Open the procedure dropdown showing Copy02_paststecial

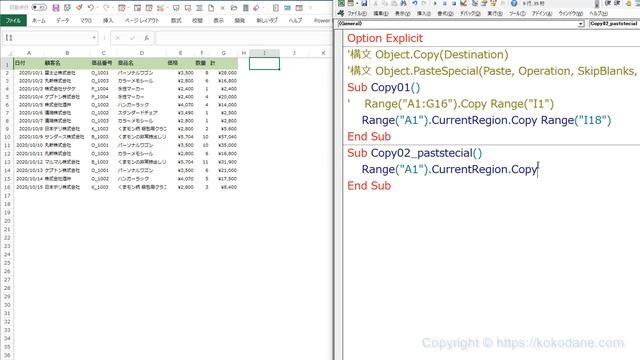point(614,24)
